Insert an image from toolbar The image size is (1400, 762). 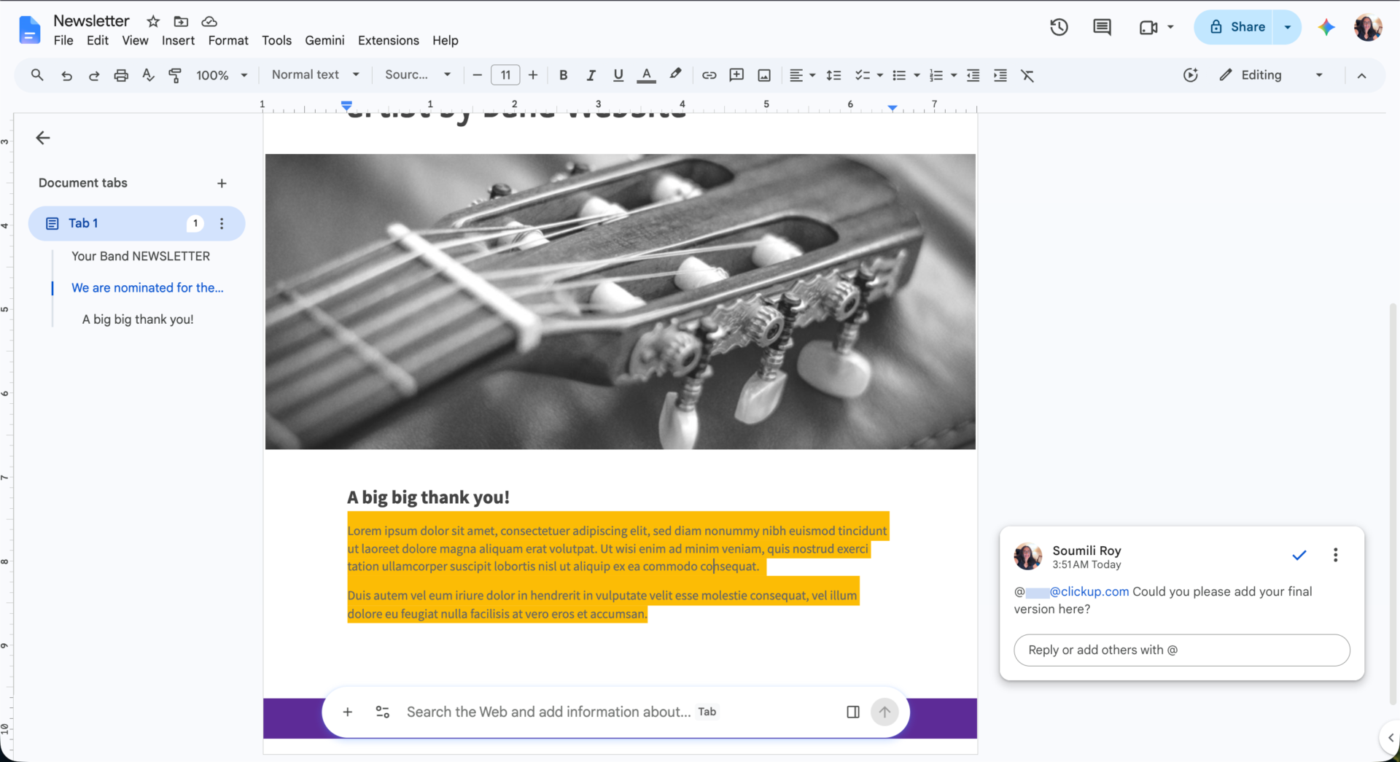pyautogui.click(x=764, y=75)
